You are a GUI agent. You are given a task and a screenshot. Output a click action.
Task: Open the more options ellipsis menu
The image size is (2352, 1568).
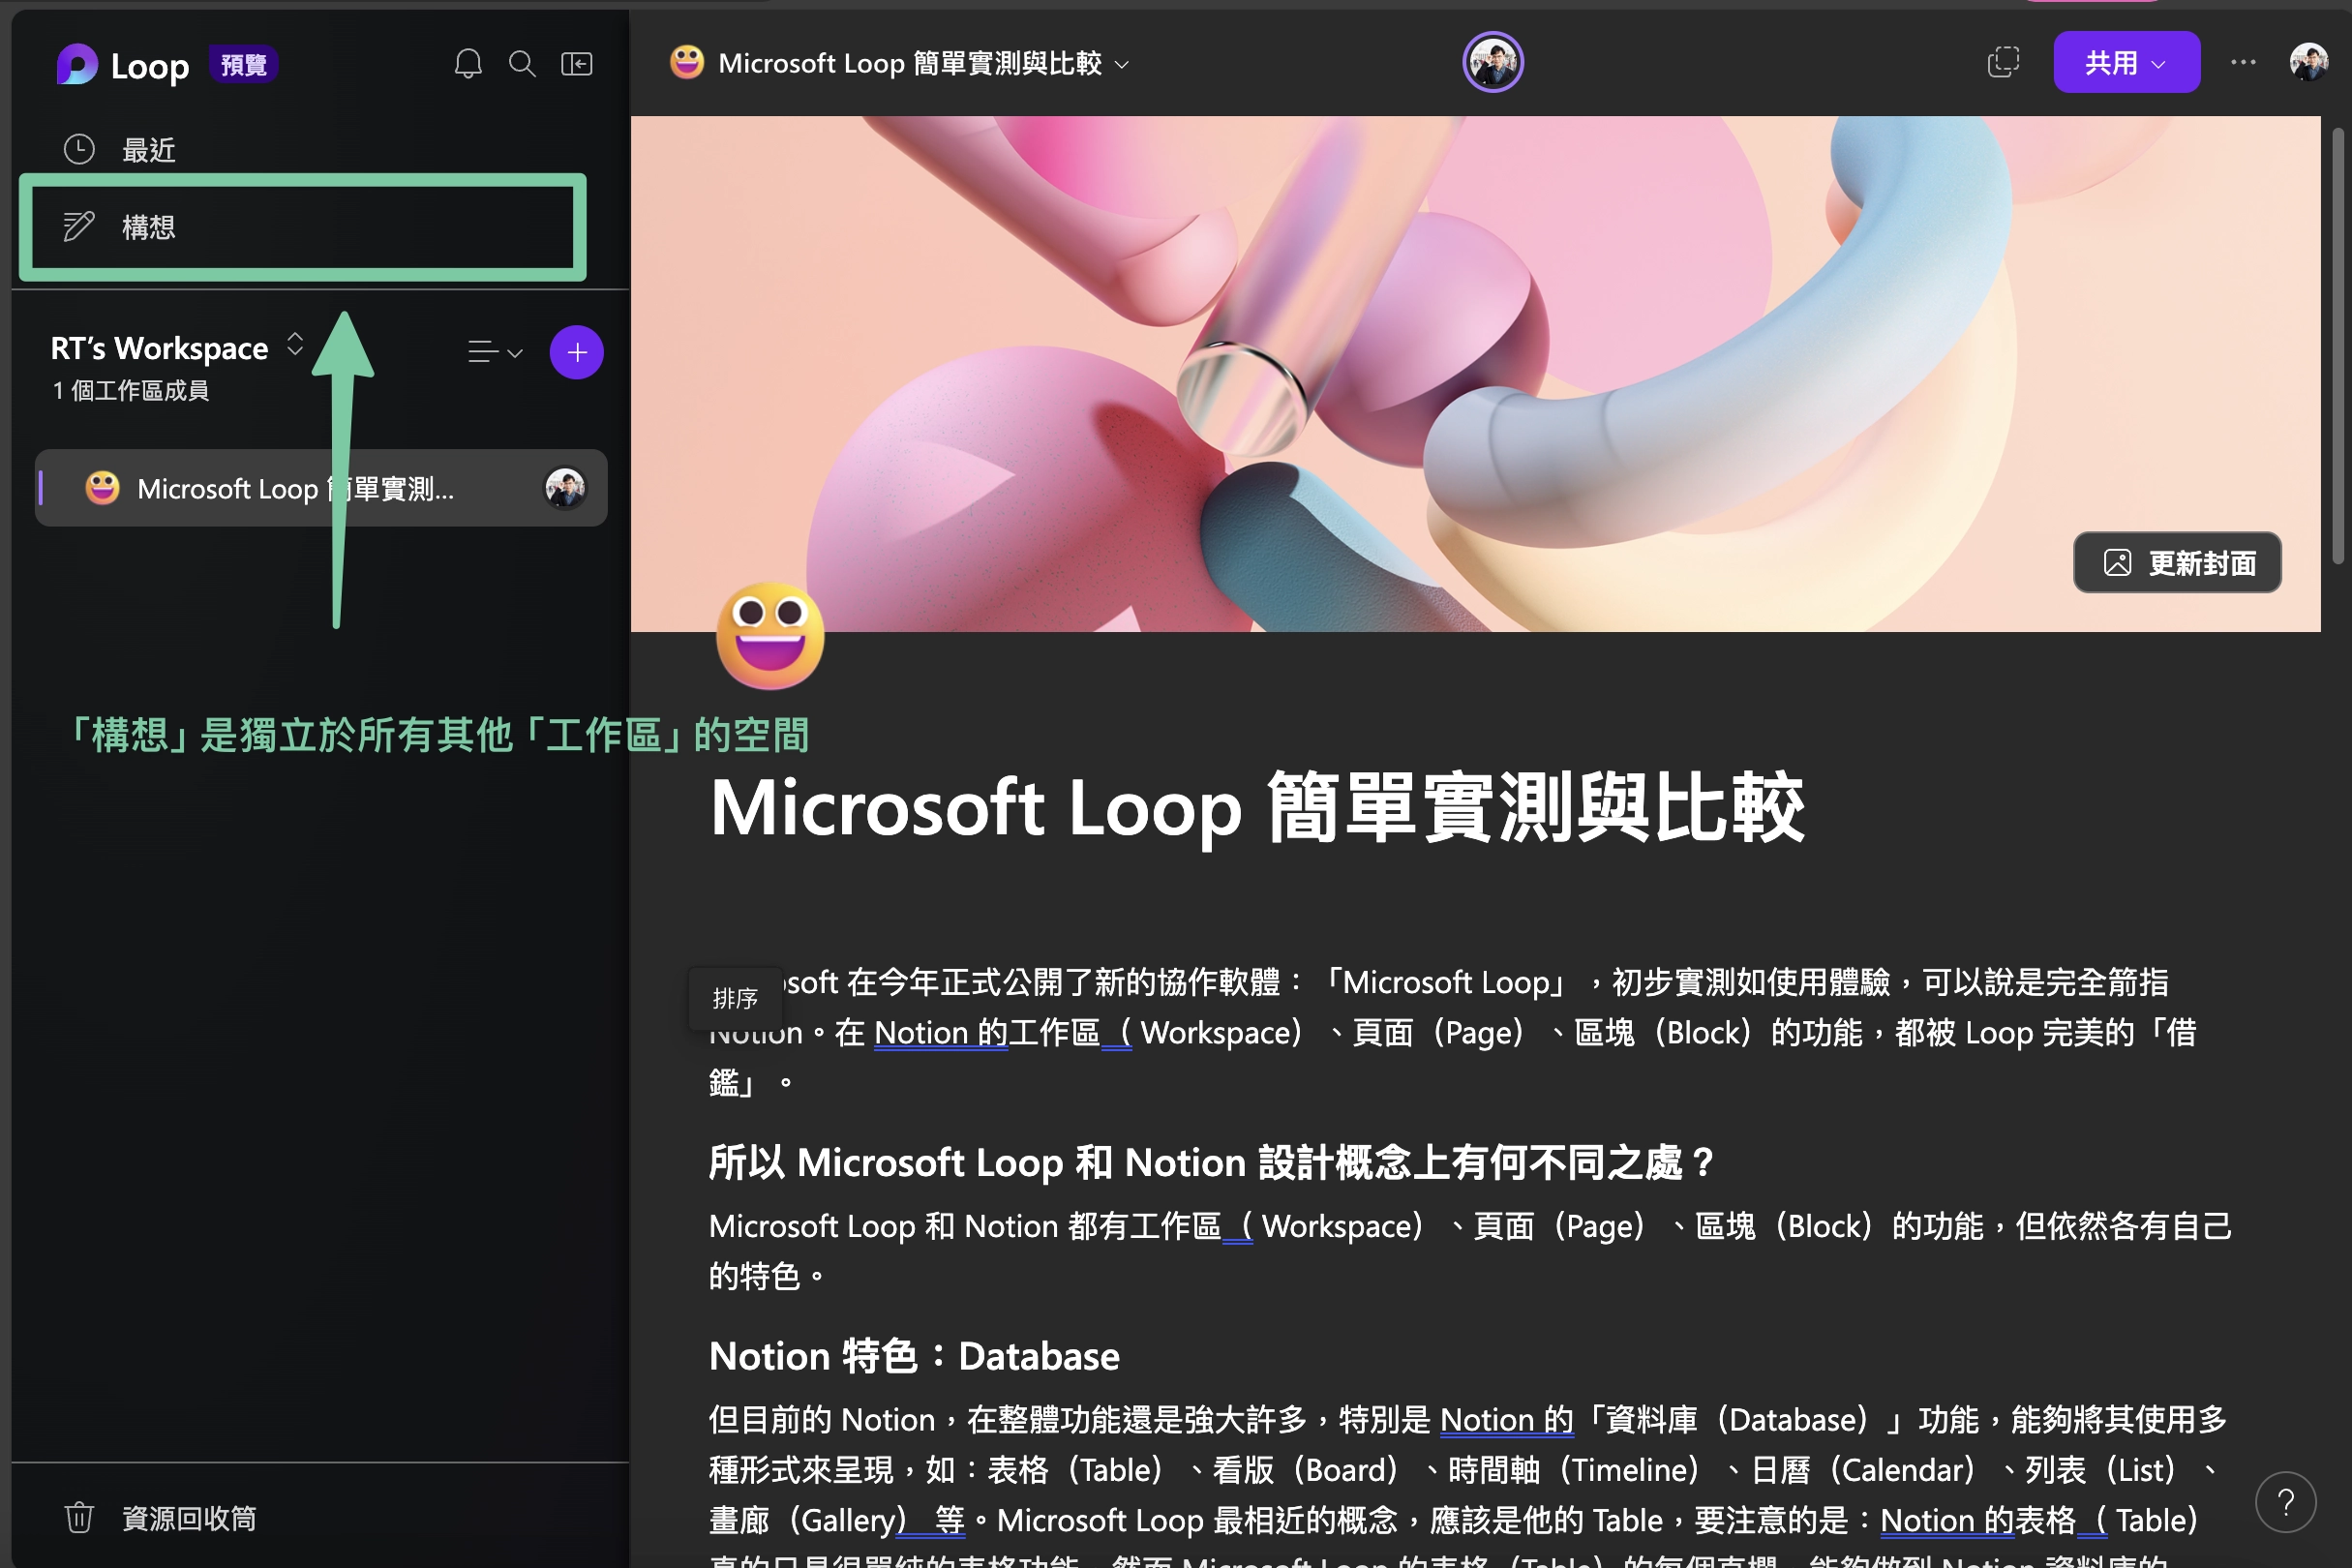tap(2243, 62)
